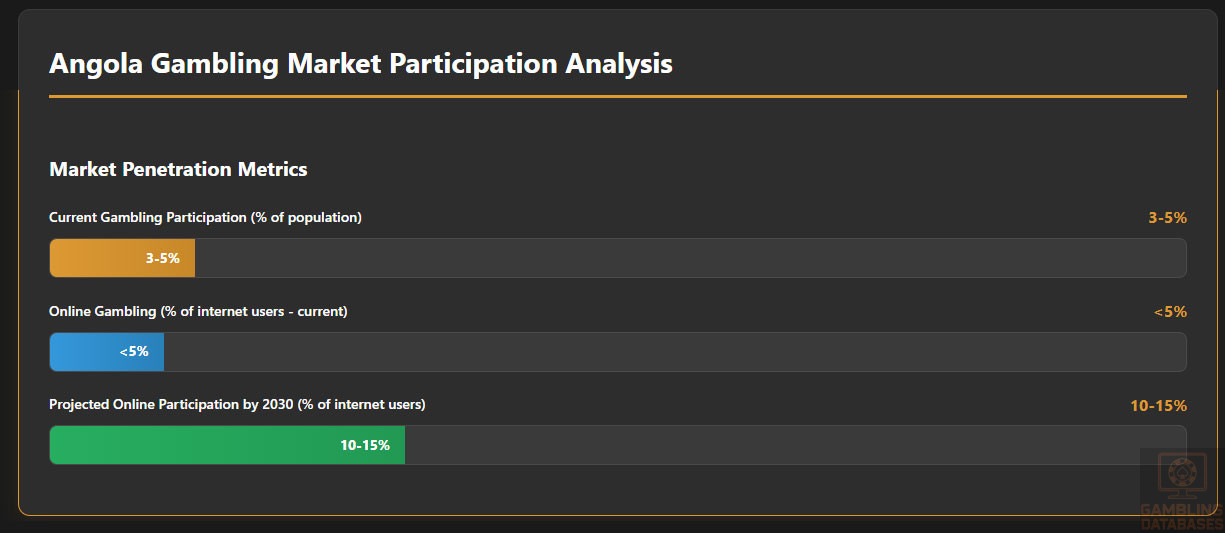The height and width of the screenshot is (533, 1225).
Task: Click the gold divider line under the title
Action: click(x=617, y=97)
